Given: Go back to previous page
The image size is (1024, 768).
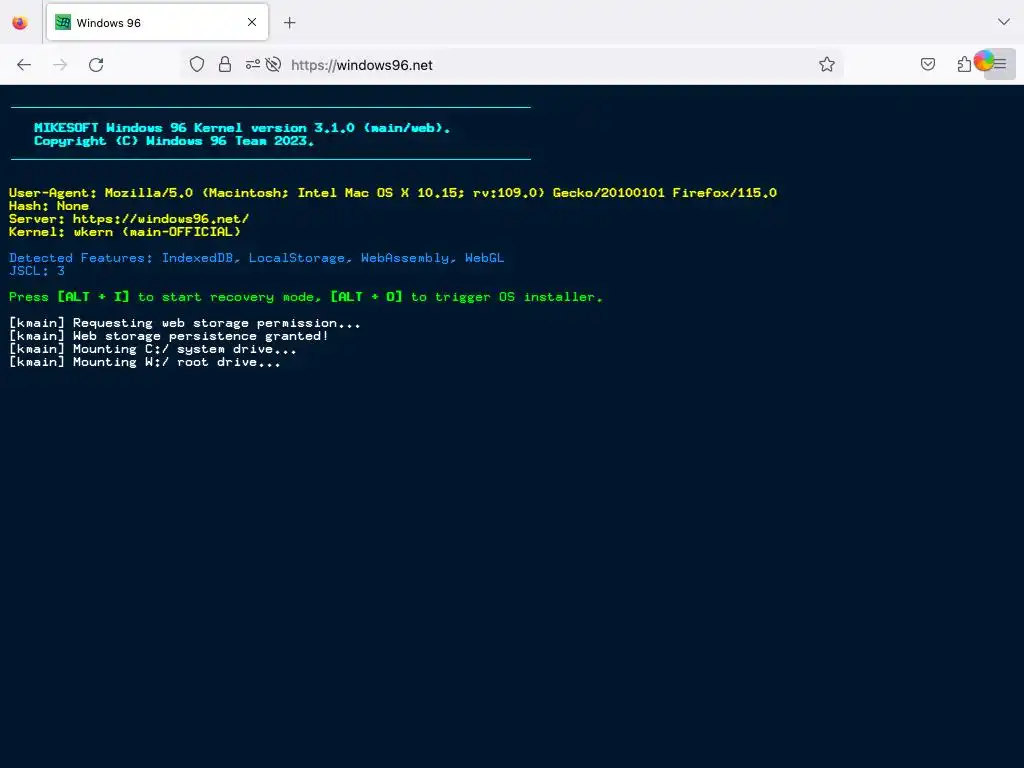Looking at the screenshot, I should [x=24, y=65].
